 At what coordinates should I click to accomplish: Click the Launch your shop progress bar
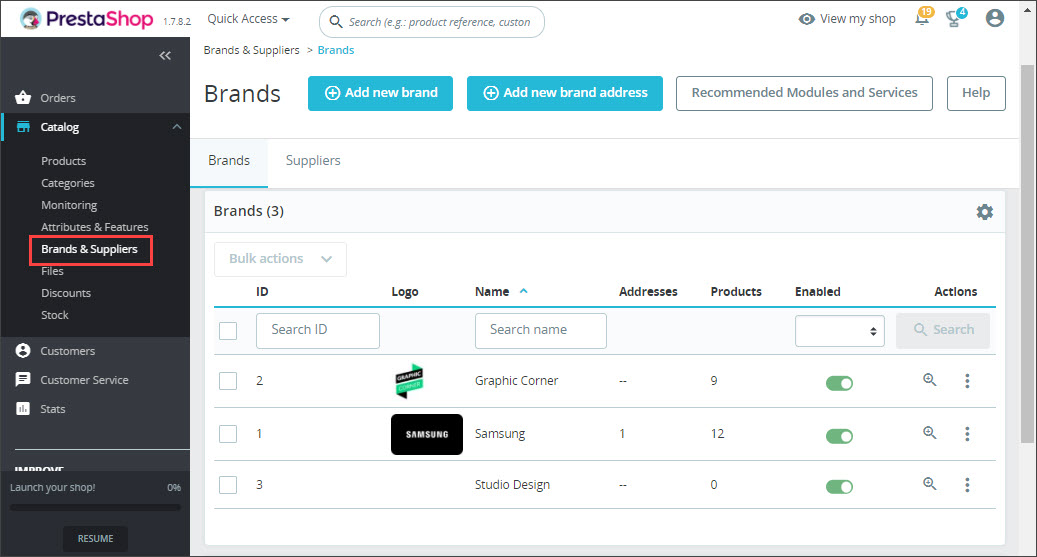(95, 507)
